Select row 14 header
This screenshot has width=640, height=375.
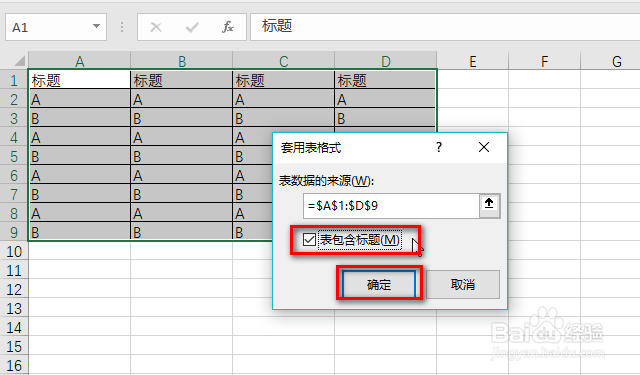14,327
